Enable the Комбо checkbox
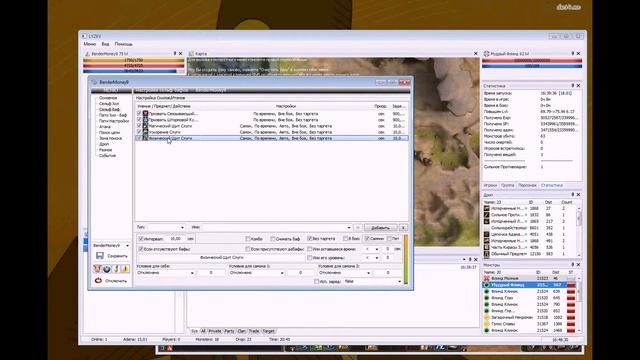Viewport: 640px width, 360px height. (x=248, y=239)
